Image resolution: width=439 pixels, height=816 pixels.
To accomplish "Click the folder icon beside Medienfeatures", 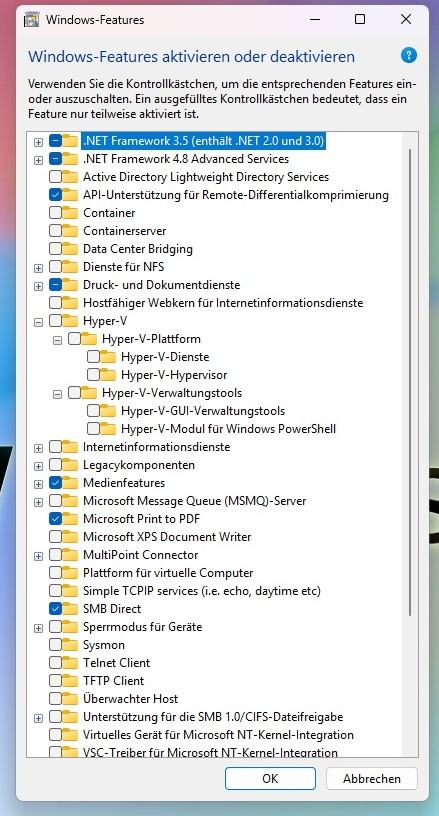I will pos(70,482).
